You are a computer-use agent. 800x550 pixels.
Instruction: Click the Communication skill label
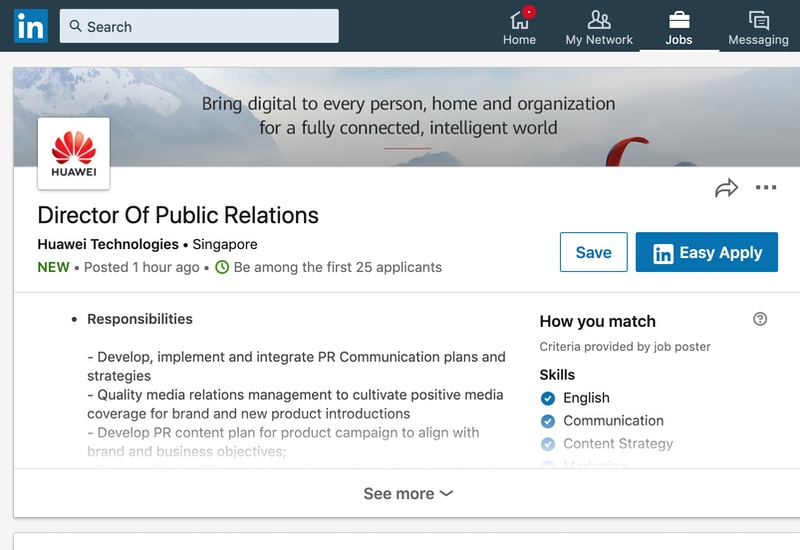coord(613,420)
